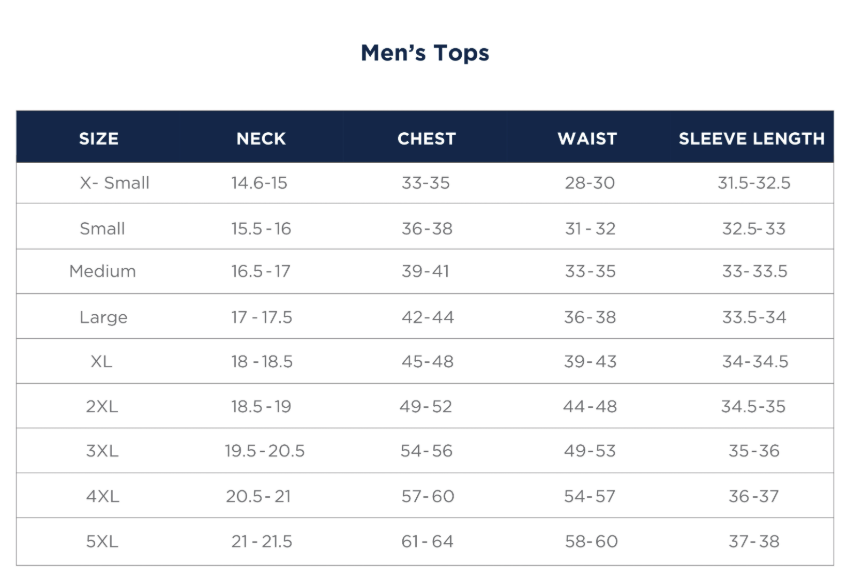Click the XL size row label
846x575 pixels.
pyautogui.click(x=101, y=361)
